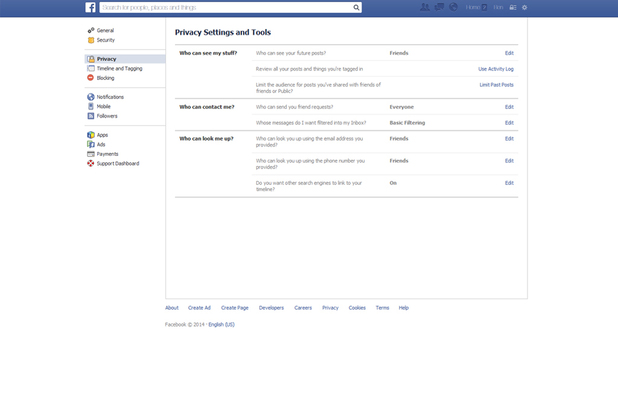Go to Home in the top bar
618x411 pixels.
(473, 7)
